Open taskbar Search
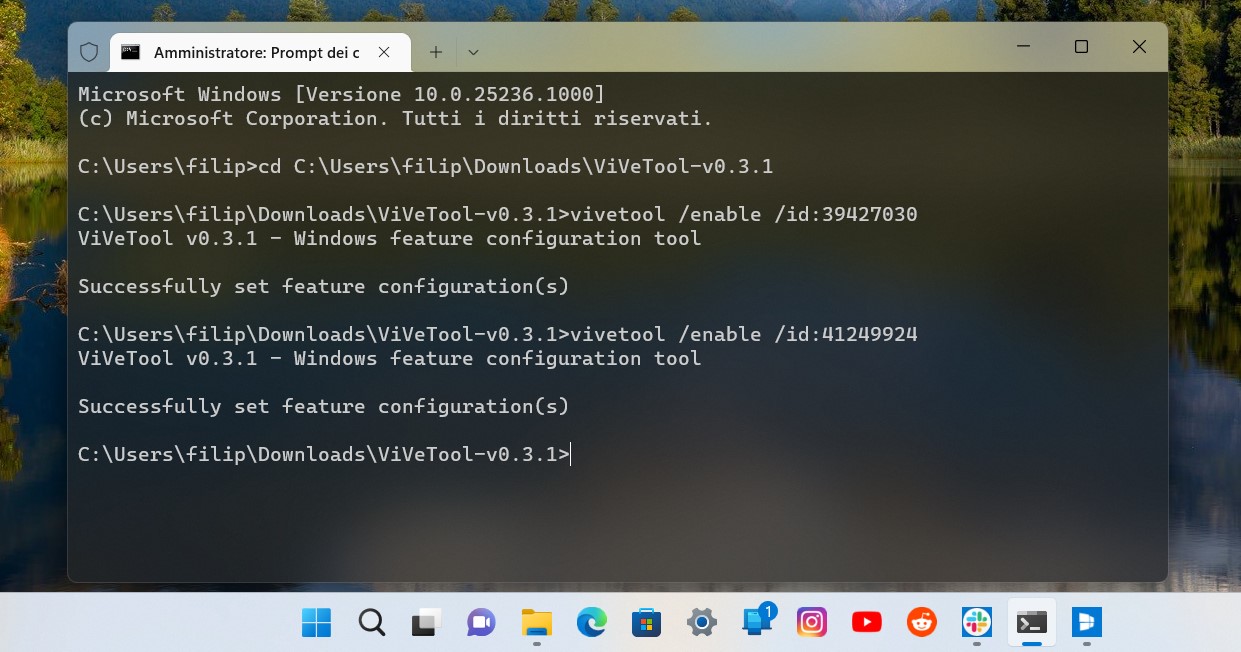 point(372,622)
